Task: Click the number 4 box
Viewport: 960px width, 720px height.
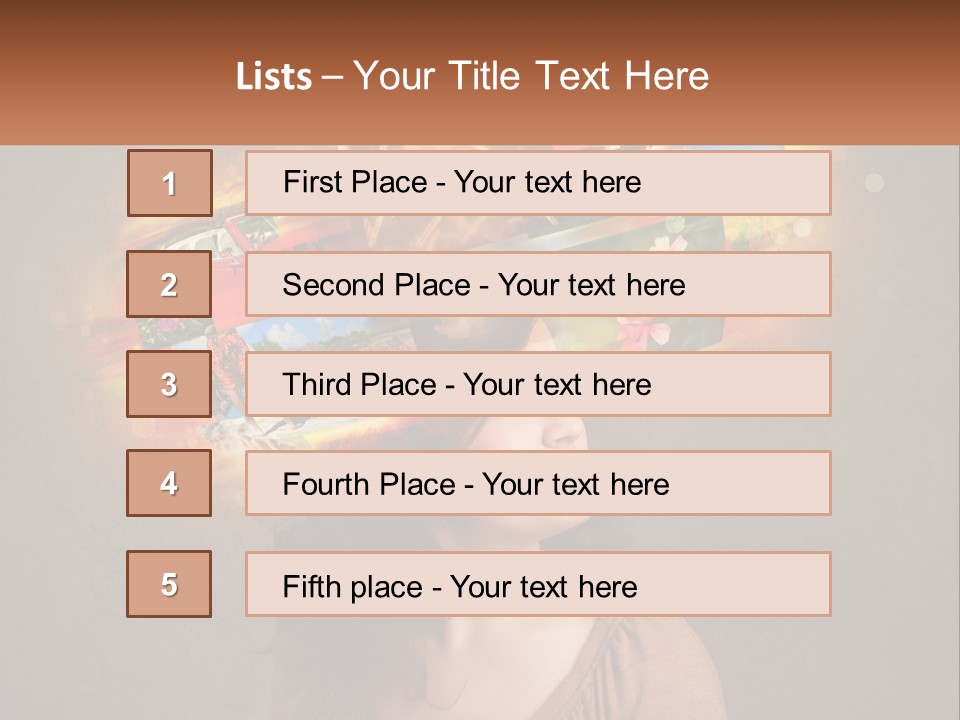Action: tap(169, 483)
